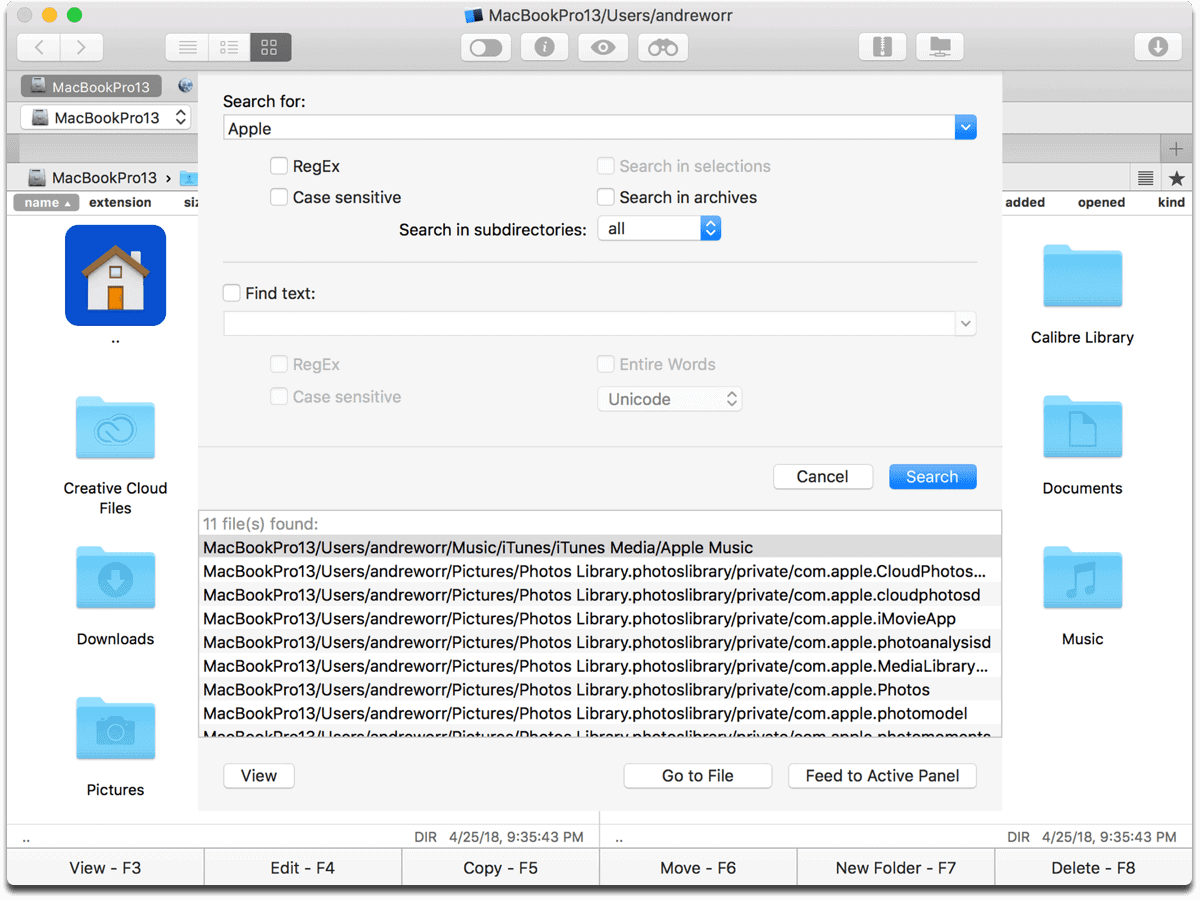
Task: Toggle the Entire Words checkbox
Action: (x=605, y=365)
